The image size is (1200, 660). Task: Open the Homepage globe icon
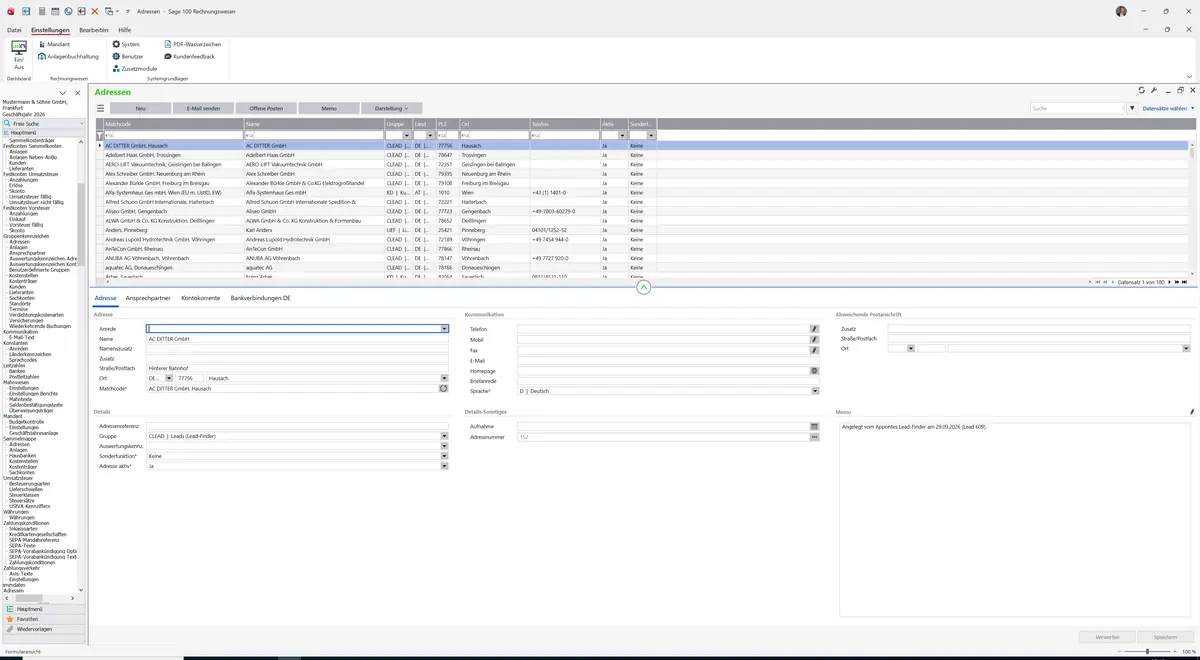coord(815,370)
